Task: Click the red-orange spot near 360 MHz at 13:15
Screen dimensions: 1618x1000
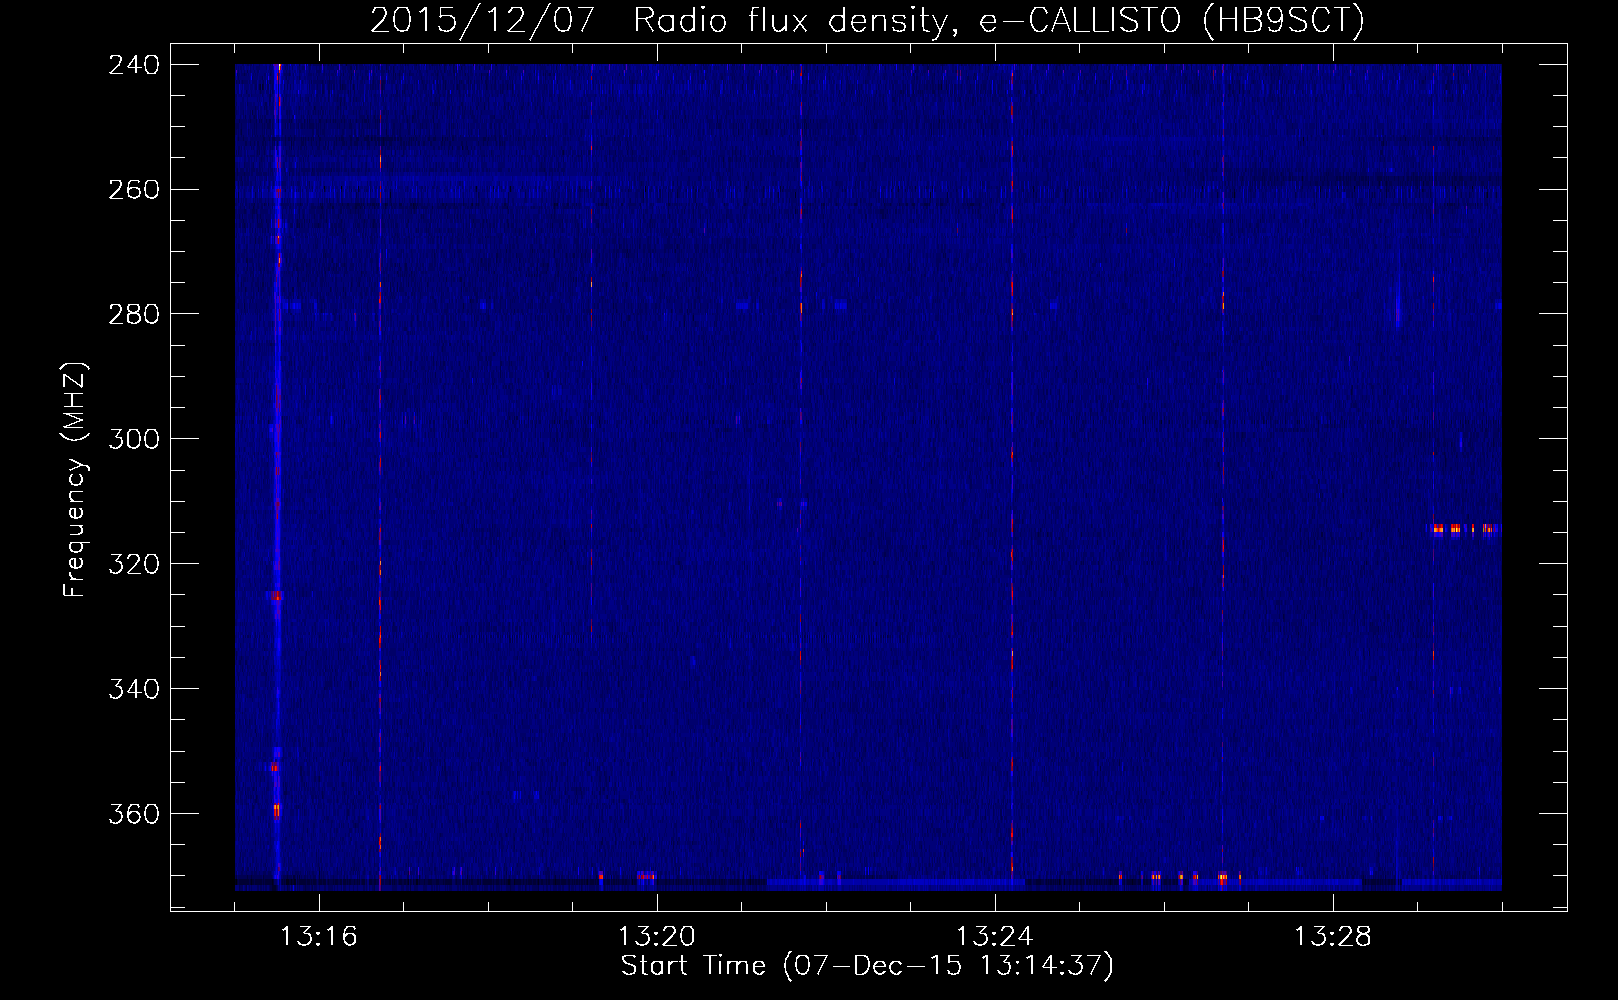Action: pos(277,809)
